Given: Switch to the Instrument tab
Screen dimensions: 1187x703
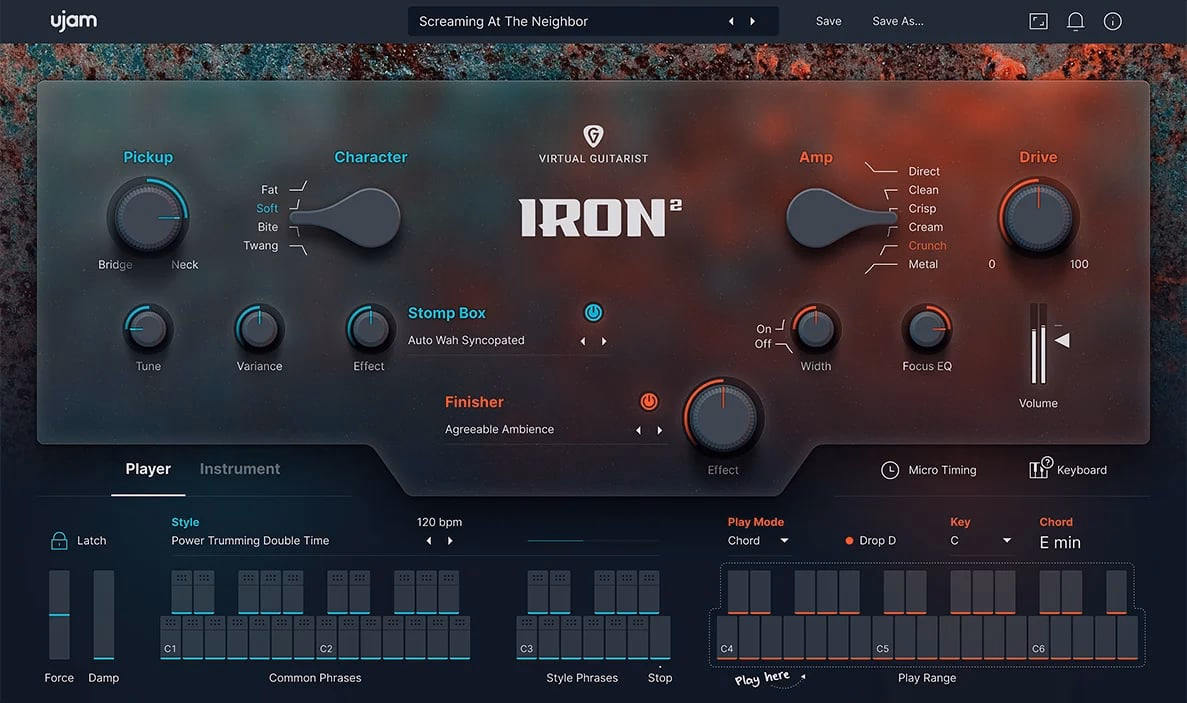Looking at the screenshot, I should 239,469.
